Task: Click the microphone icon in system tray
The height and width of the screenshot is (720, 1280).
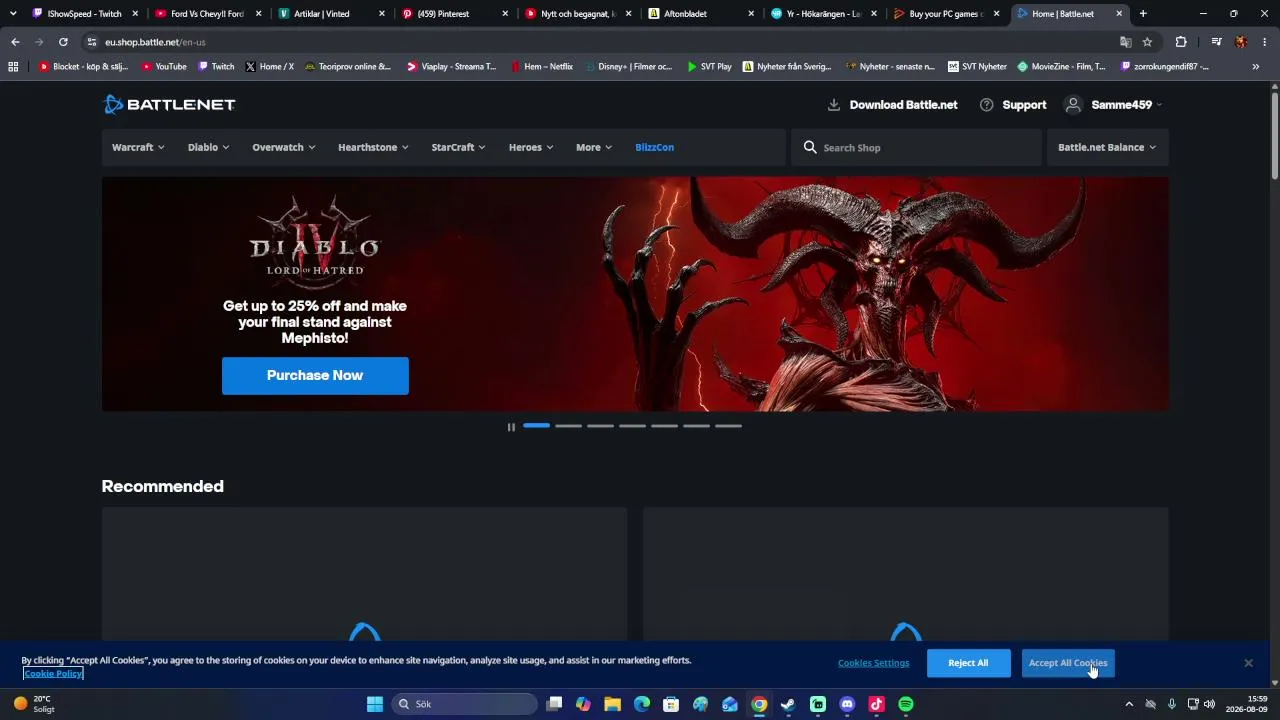Action: tap(1172, 704)
